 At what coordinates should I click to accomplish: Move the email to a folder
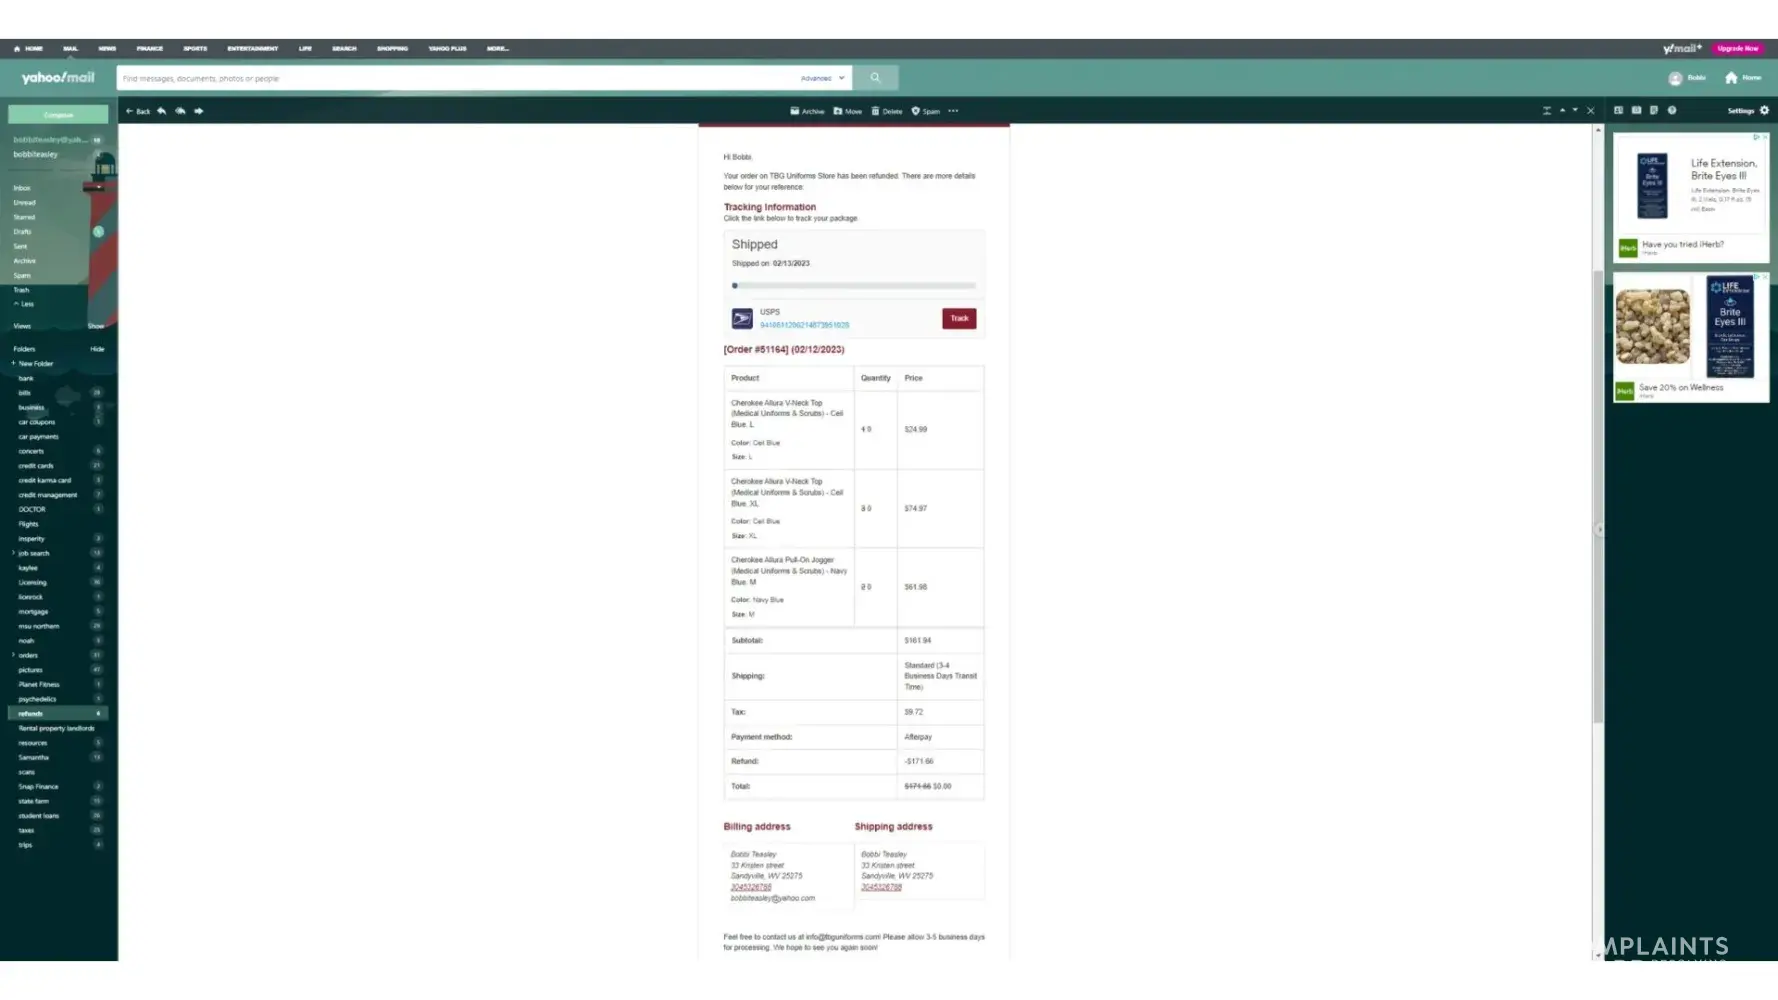coord(847,111)
